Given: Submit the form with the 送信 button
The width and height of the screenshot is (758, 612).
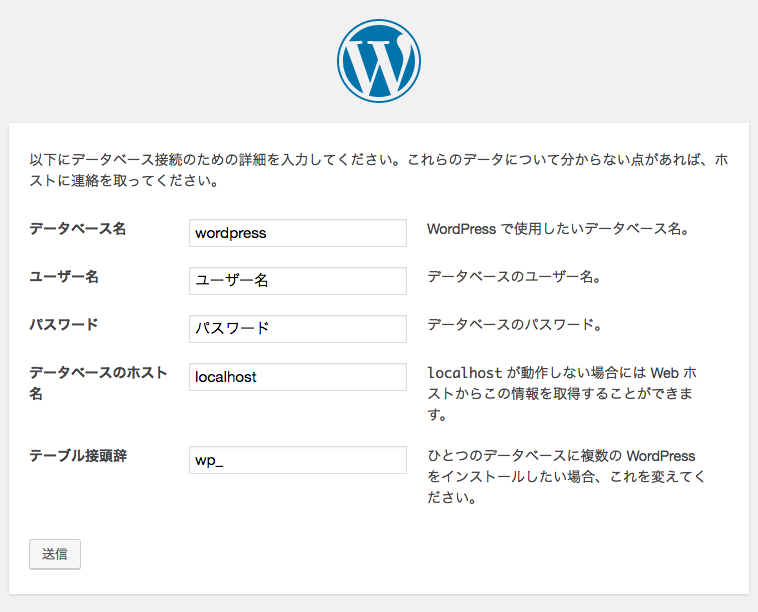Looking at the screenshot, I should coord(55,554).
